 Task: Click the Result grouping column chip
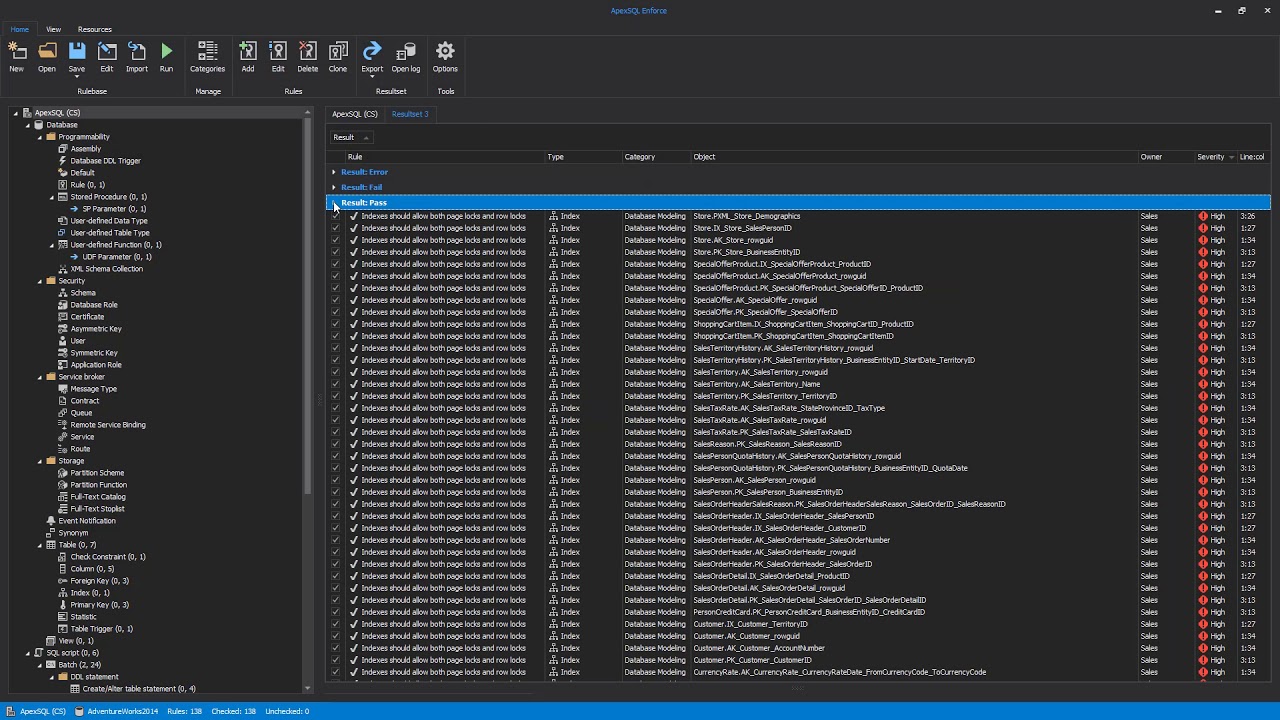[x=351, y=137]
